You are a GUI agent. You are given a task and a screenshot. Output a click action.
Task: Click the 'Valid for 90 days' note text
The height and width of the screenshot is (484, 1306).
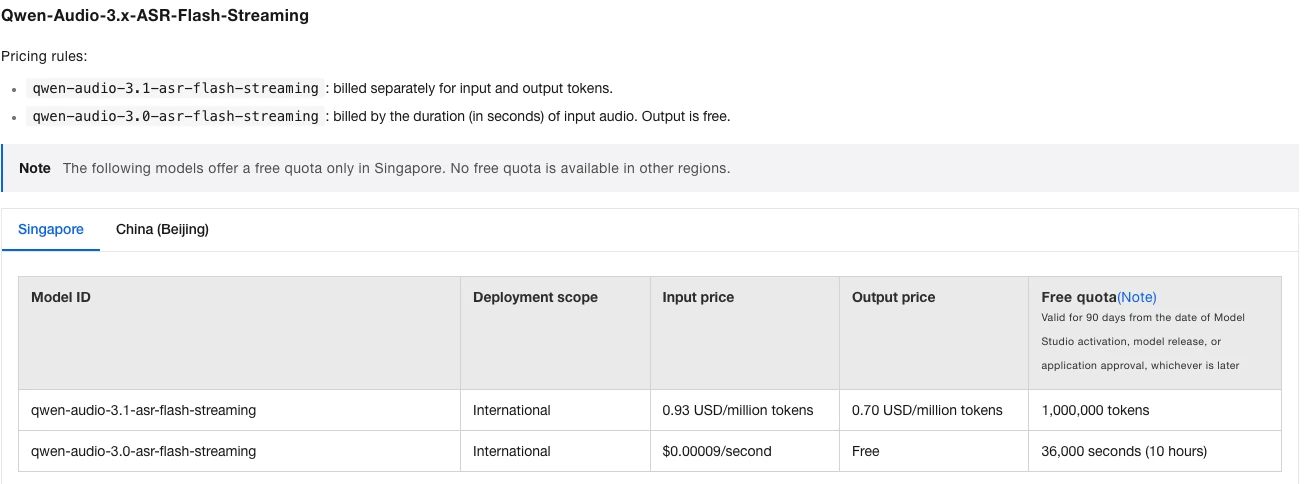[1143, 341]
